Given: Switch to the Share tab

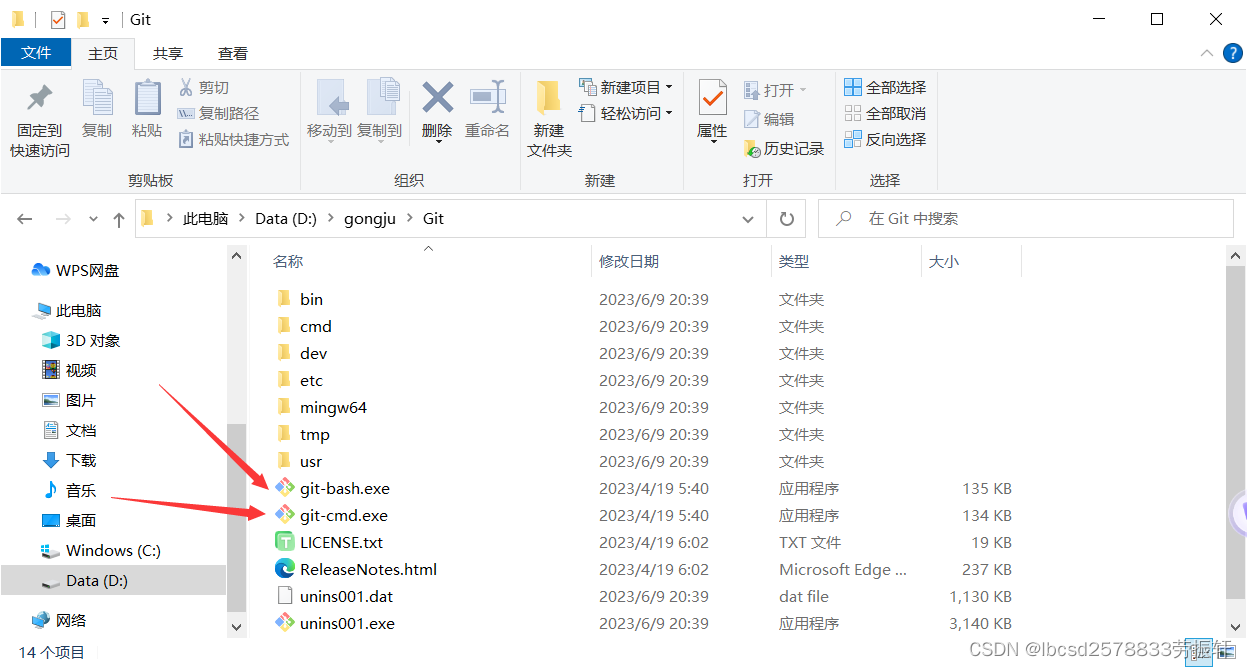Looking at the screenshot, I should (x=168, y=53).
